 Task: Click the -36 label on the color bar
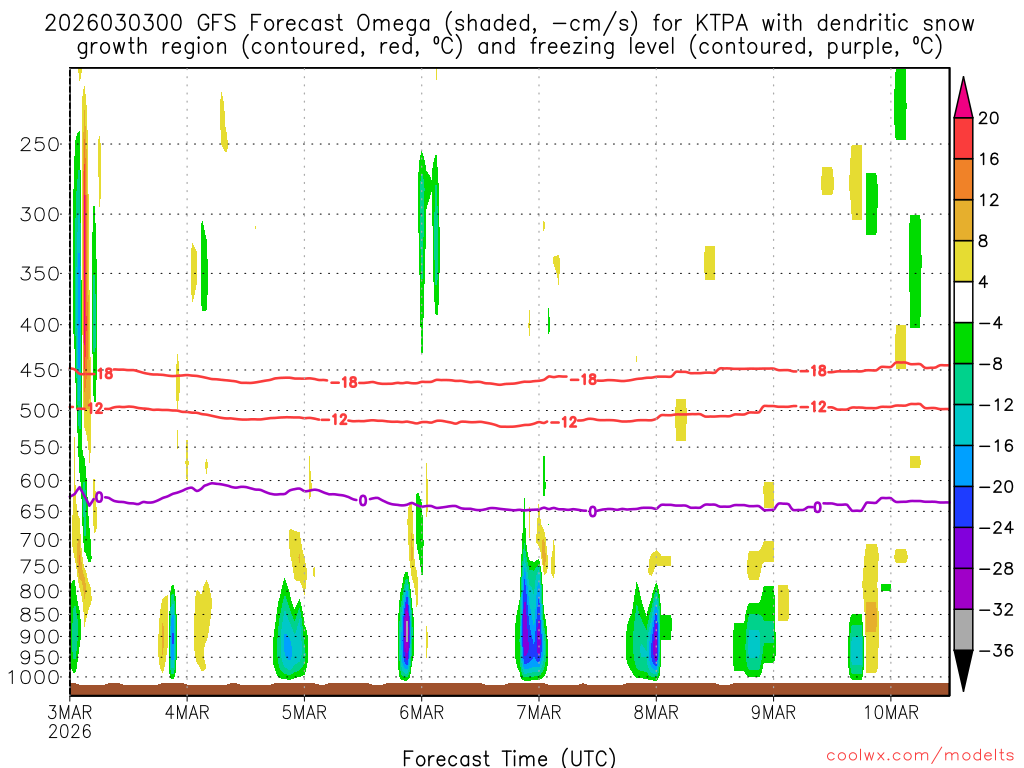(x=992, y=650)
